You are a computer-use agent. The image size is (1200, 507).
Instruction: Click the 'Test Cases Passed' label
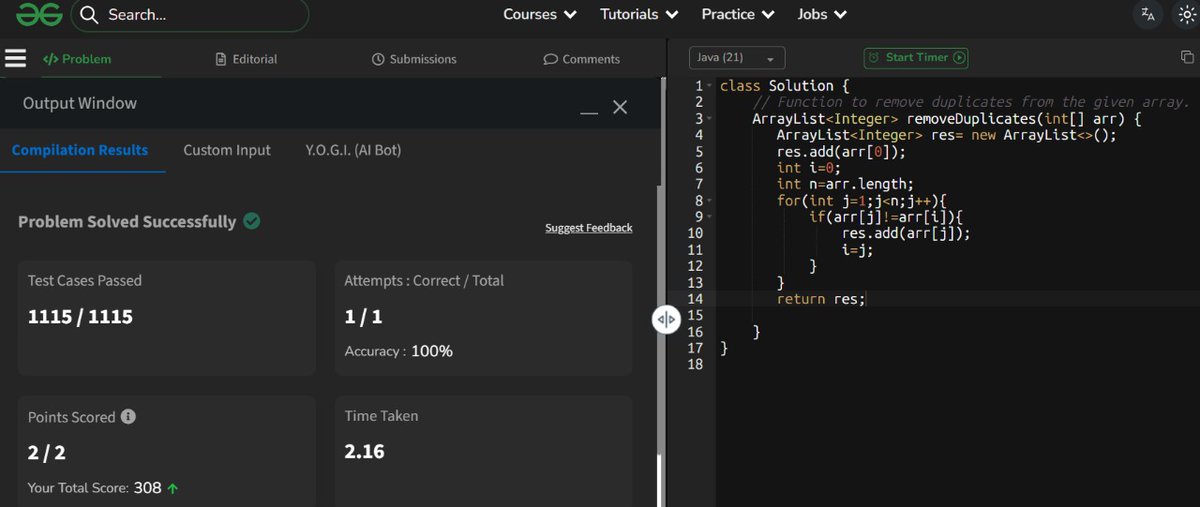click(x=85, y=281)
